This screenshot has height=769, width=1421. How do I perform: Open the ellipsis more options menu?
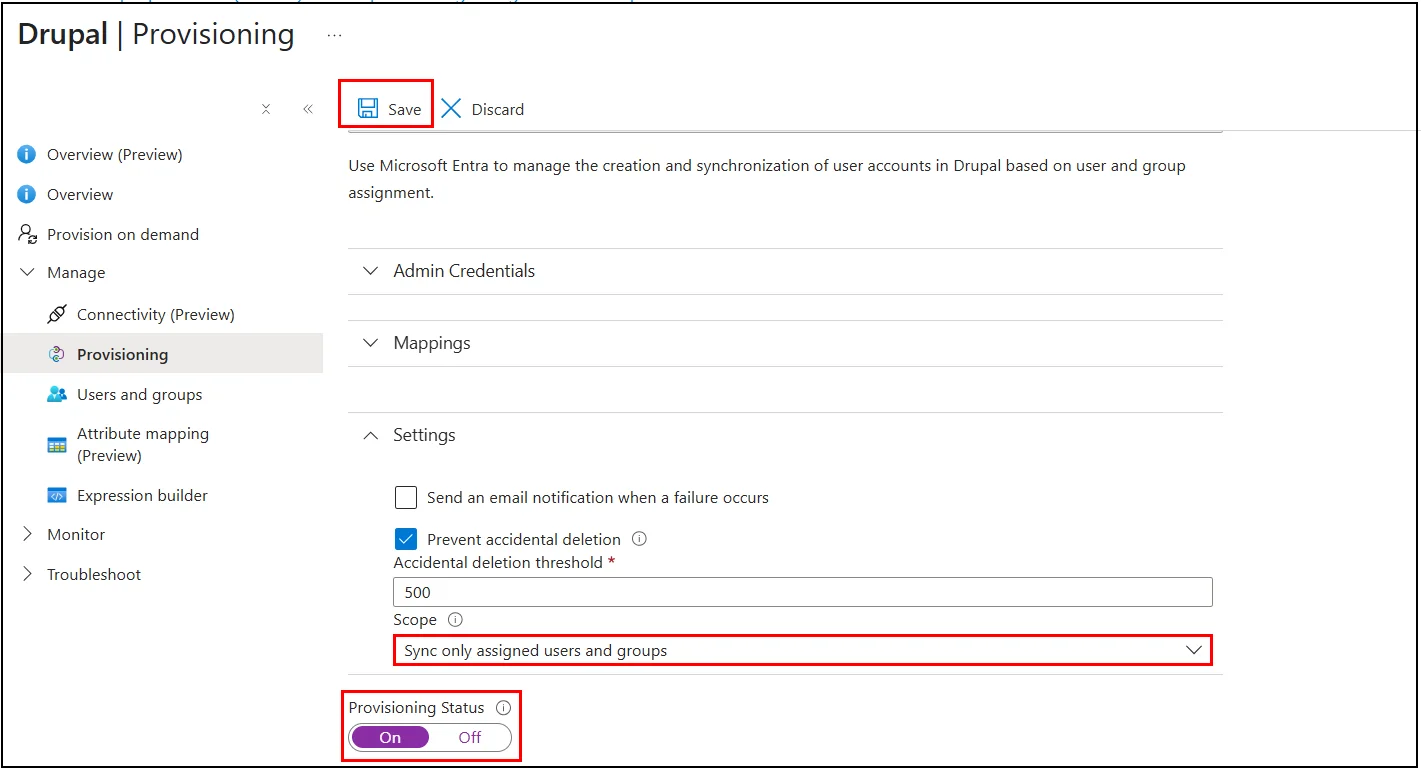point(334,35)
